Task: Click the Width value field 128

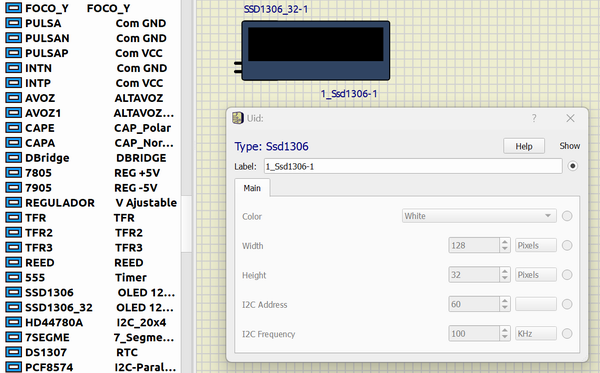Action: (x=474, y=245)
